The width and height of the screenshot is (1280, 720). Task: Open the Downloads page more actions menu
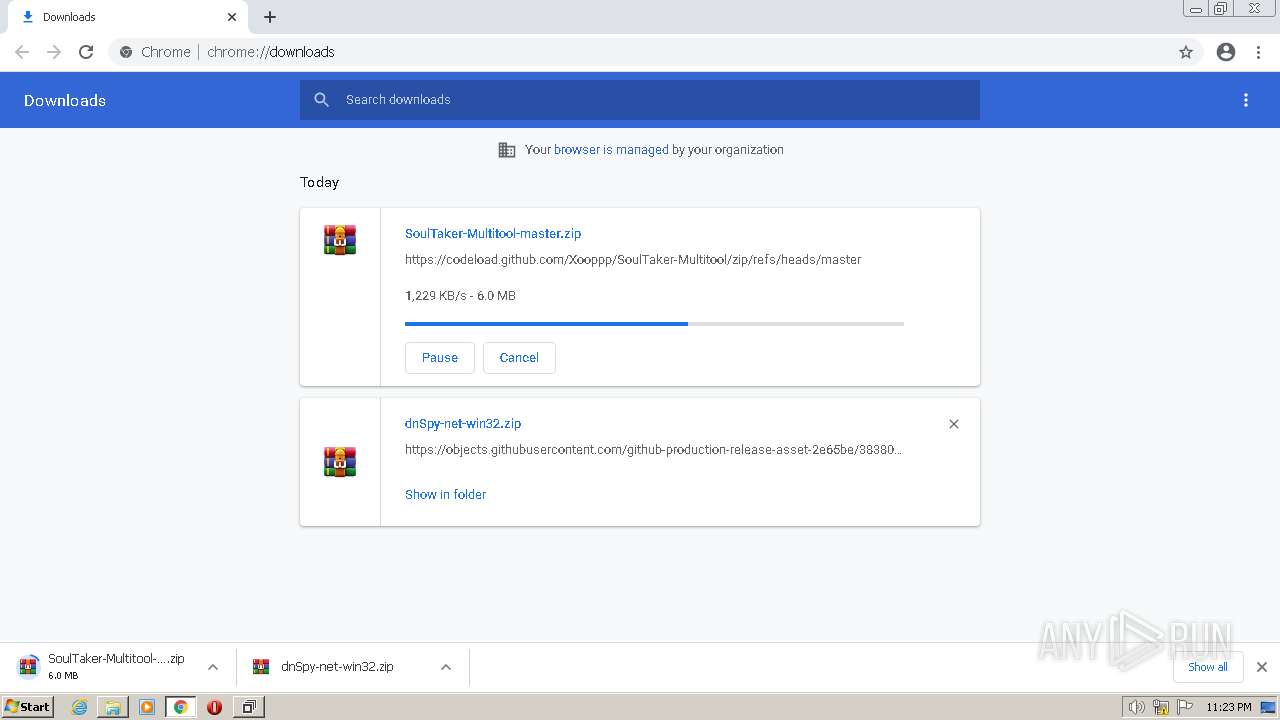click(1246, 100)
